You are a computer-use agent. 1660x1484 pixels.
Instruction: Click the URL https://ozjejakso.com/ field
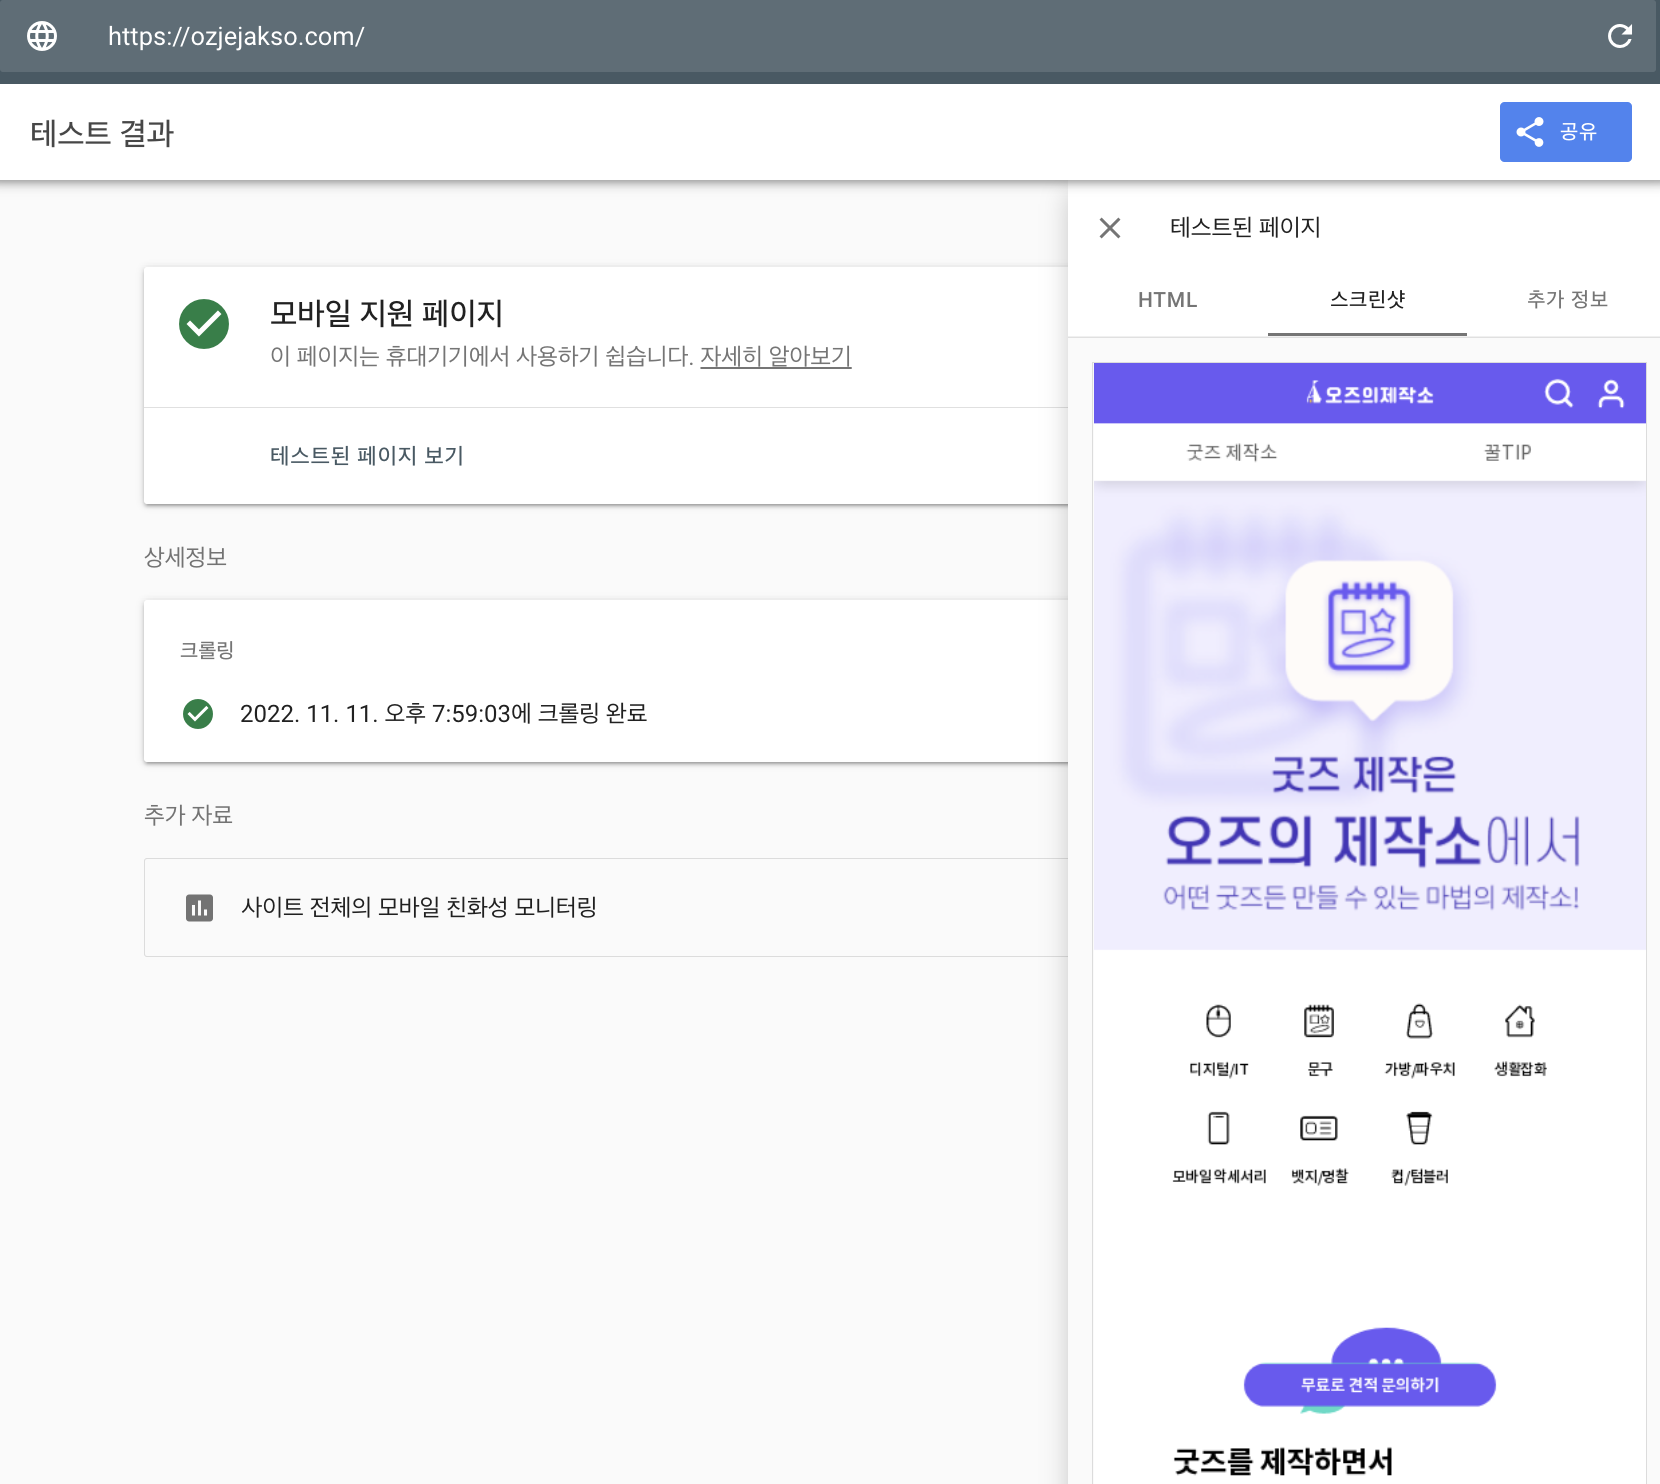point(236,36)
